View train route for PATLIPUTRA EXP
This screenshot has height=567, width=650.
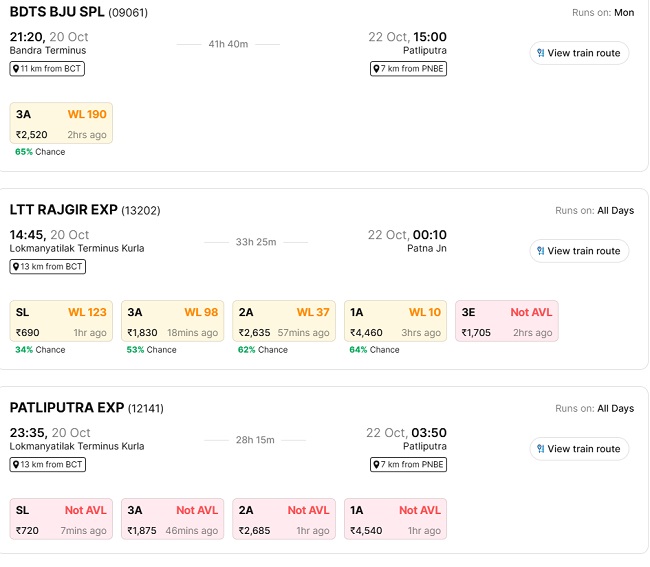[579, 449]
